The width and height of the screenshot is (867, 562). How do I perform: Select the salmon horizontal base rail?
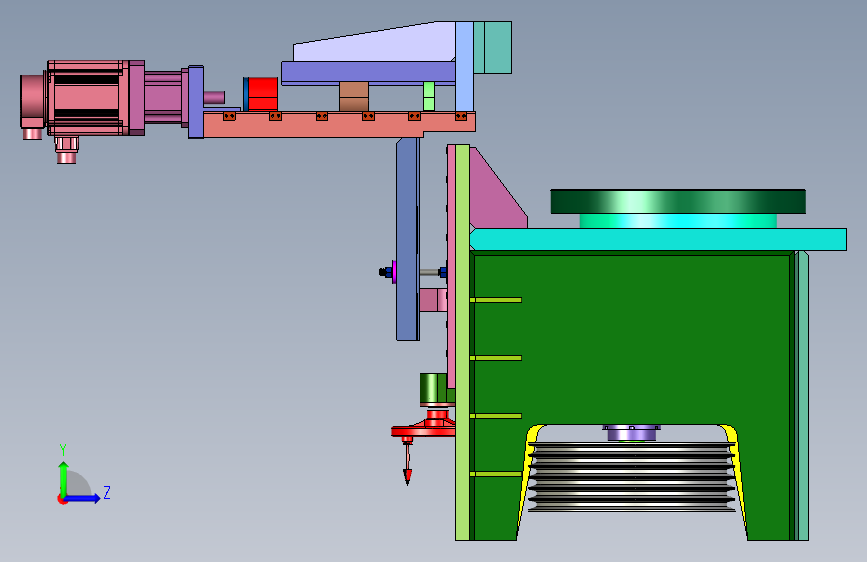[339, 124]
